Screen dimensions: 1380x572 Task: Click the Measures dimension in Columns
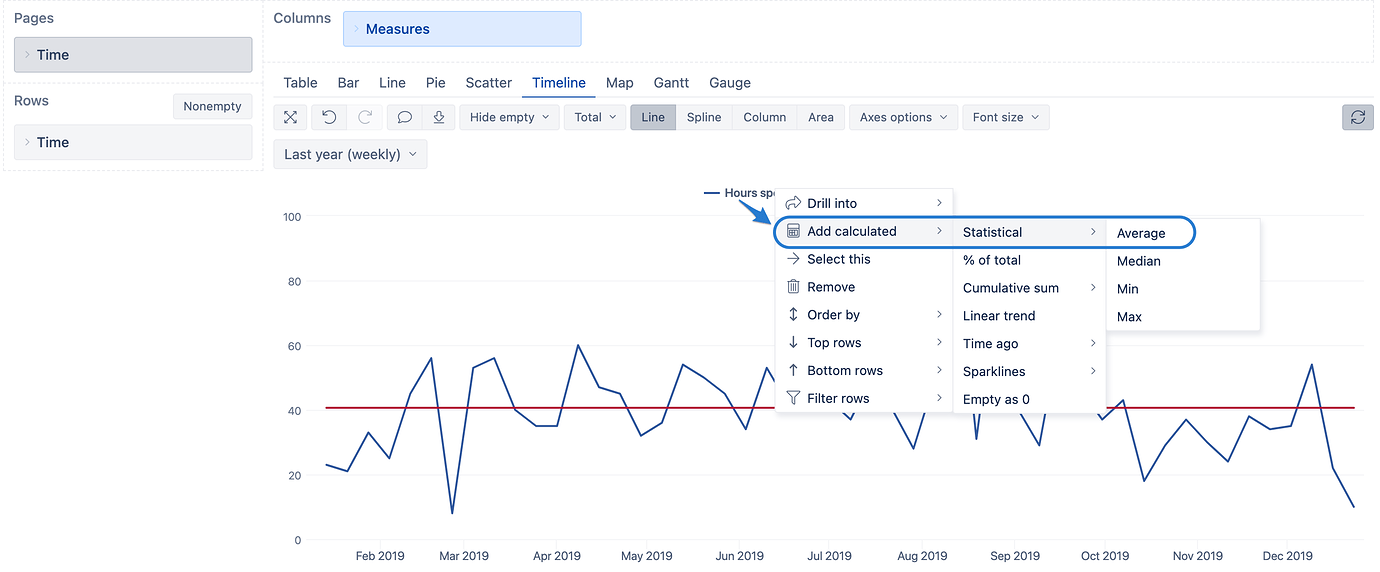(462, 29)
